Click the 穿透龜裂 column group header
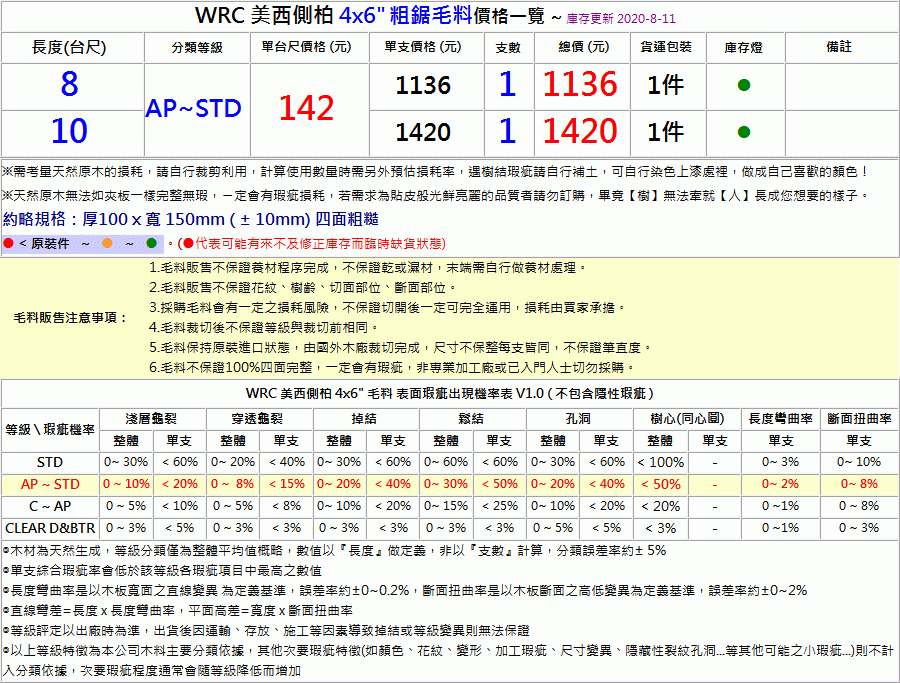 pos(257,419)
